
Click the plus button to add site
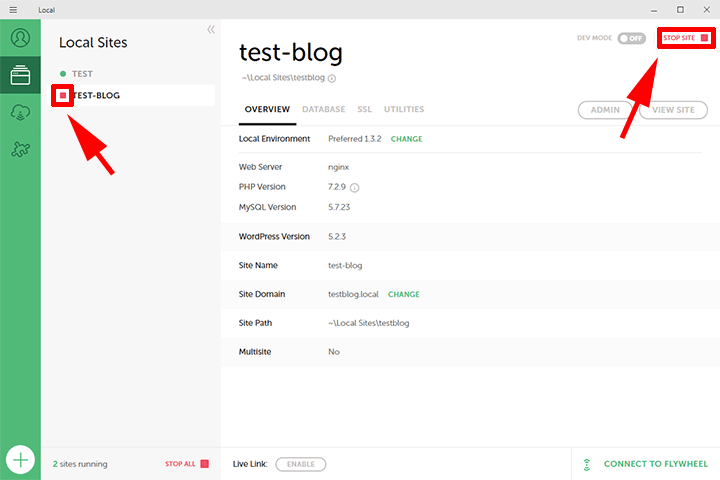pos(20,460)
